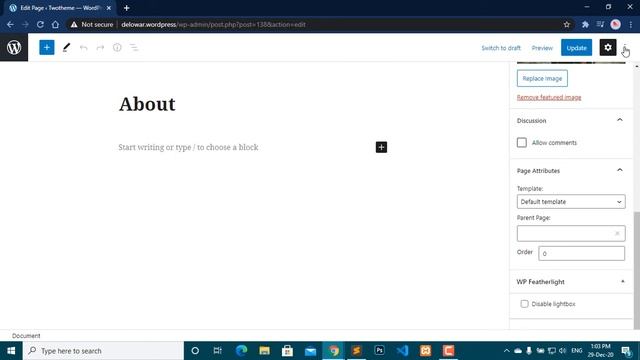The image size is (640, 360).
Task: Add a block with the black plus icon
Action: tap(381, 147)
